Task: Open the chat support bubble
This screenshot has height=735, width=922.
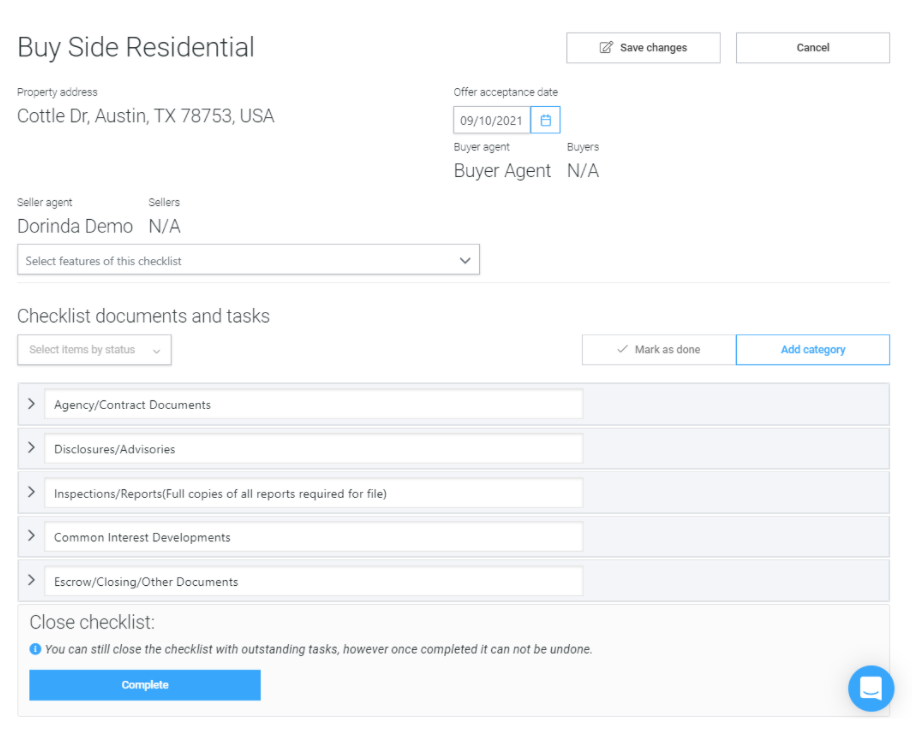Action: (870, 688)
